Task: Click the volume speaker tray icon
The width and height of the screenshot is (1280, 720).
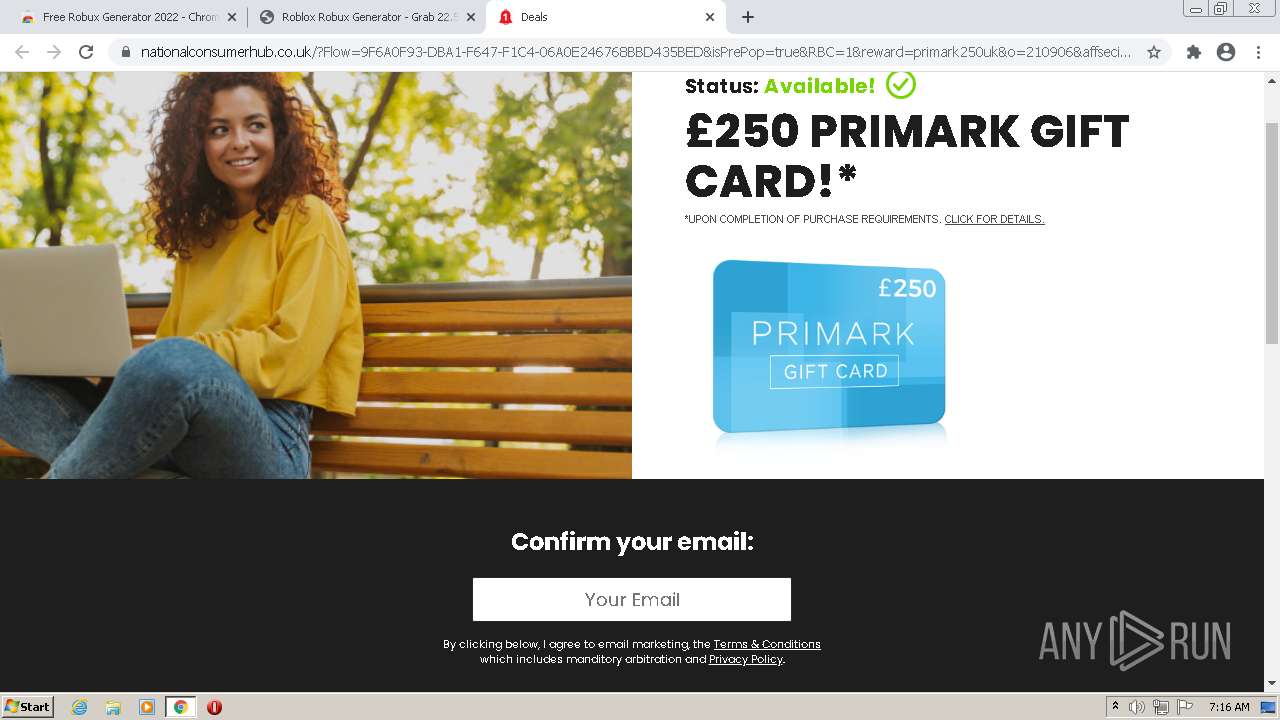Action: click(1136, 707)
